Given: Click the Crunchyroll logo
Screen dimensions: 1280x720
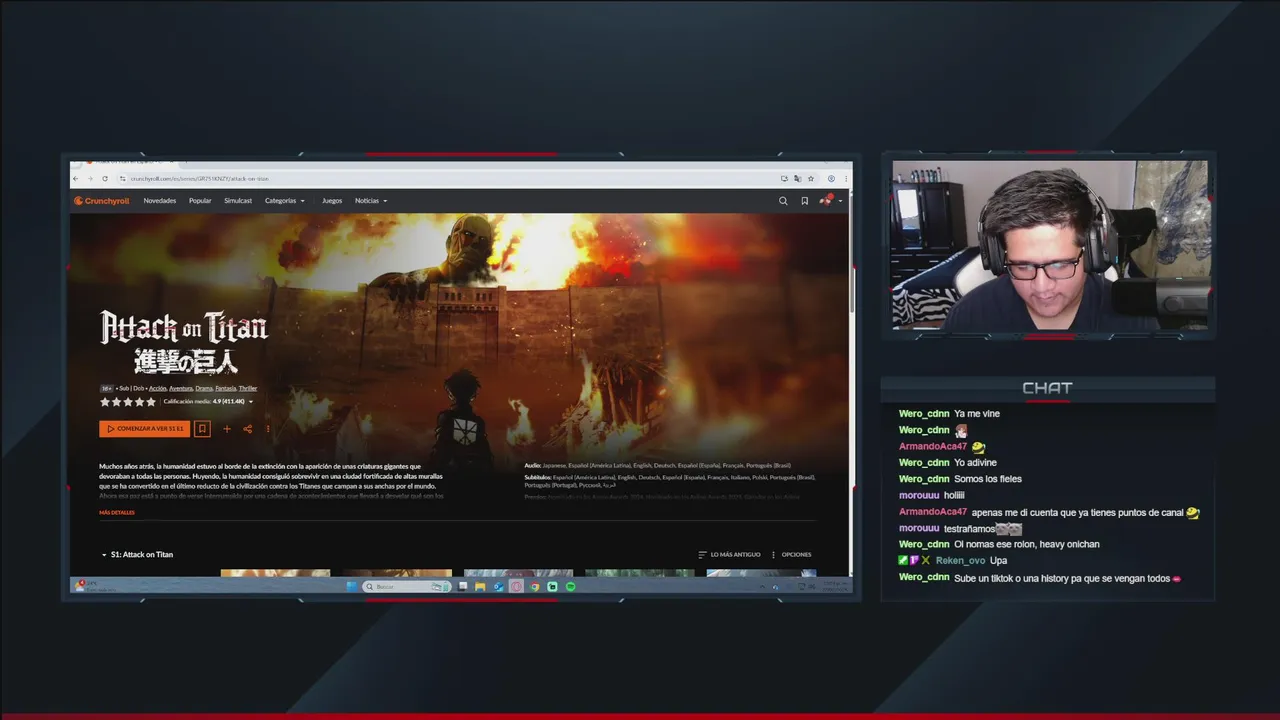Looking at the screenshot, I should tap(102, 201).
